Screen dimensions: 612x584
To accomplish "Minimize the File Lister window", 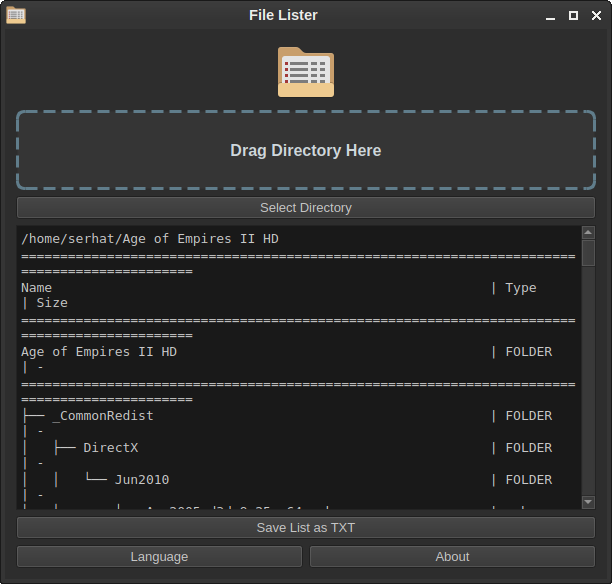I will pyautogui.click(x=551, y=16).
